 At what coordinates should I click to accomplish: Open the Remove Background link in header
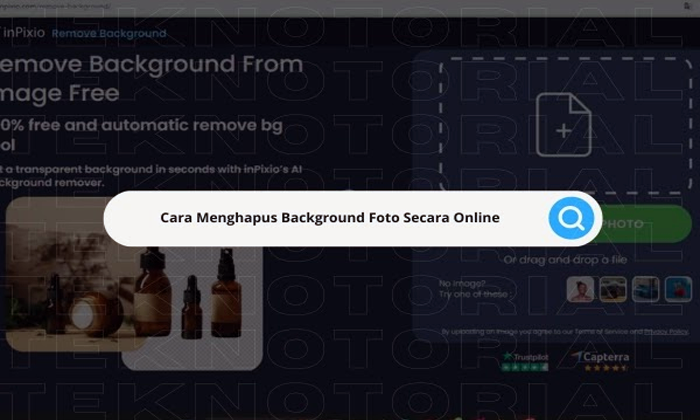109,33
